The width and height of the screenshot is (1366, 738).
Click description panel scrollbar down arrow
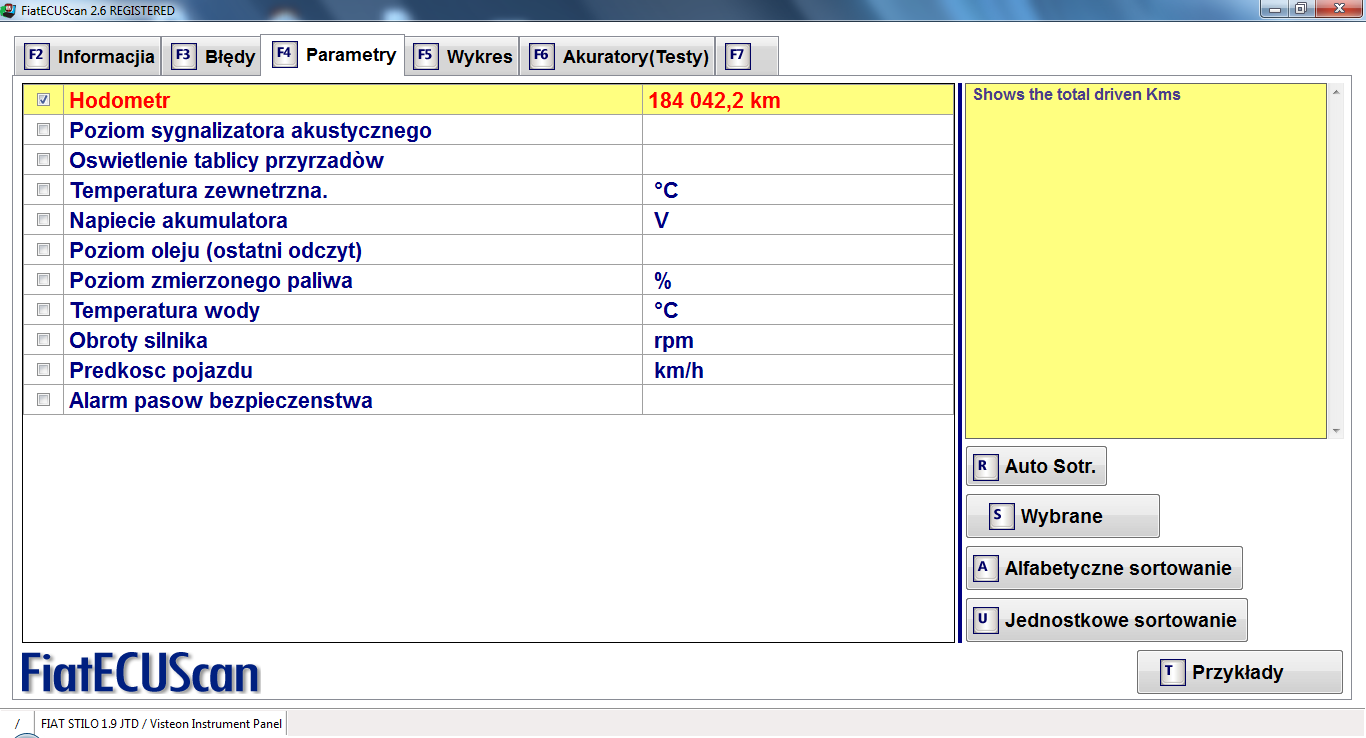click(1336, 431)
